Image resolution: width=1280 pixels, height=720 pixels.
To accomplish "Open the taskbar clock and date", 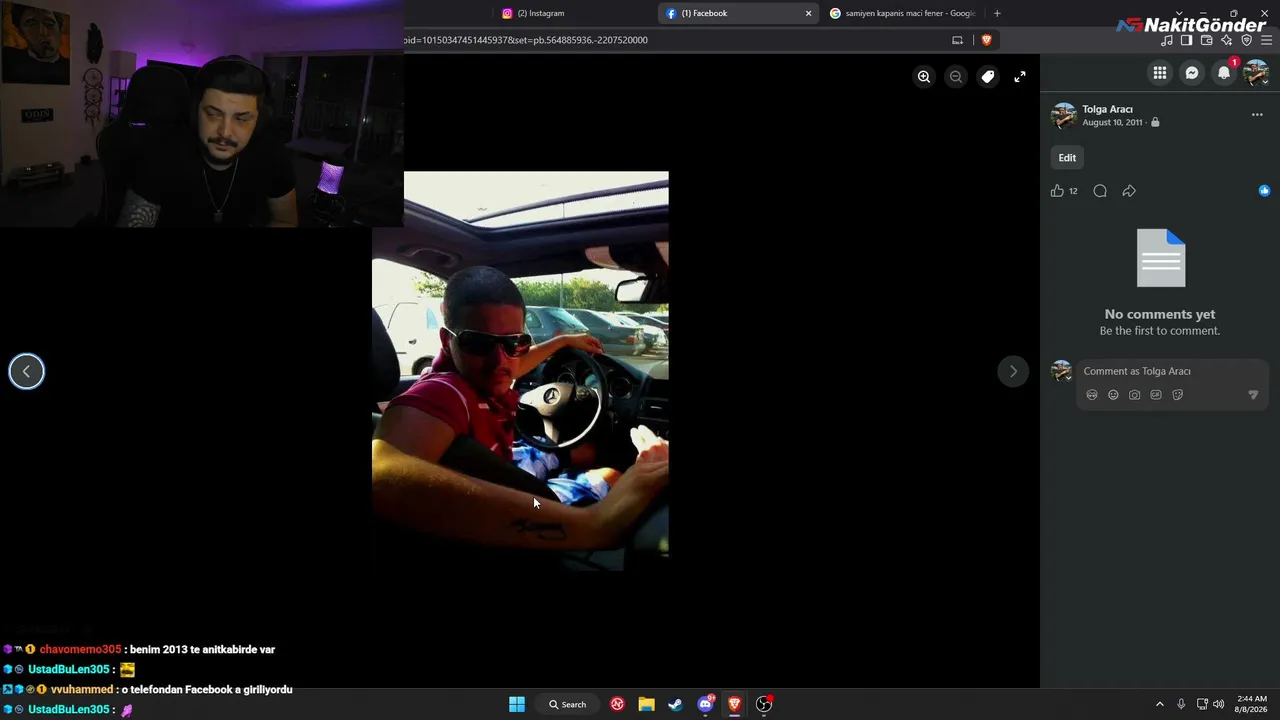I will click(x=1252, y=704).
